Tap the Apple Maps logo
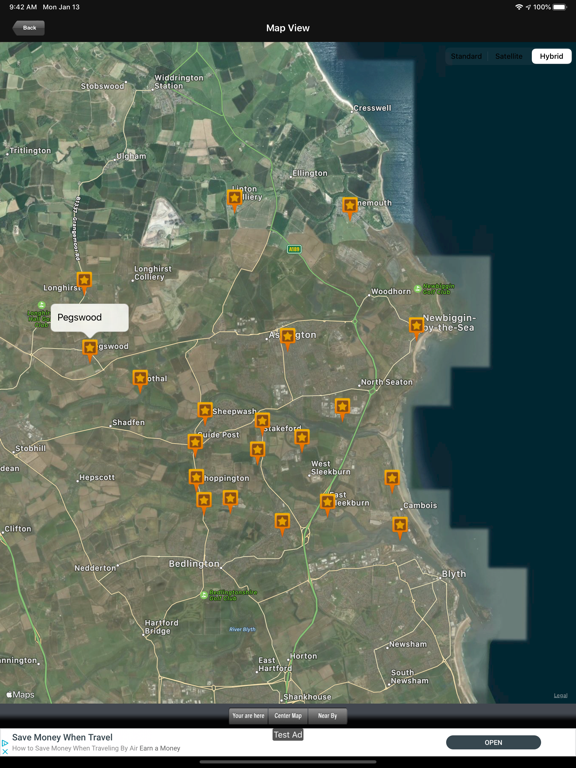576x768 pixels. pos(20,695)
